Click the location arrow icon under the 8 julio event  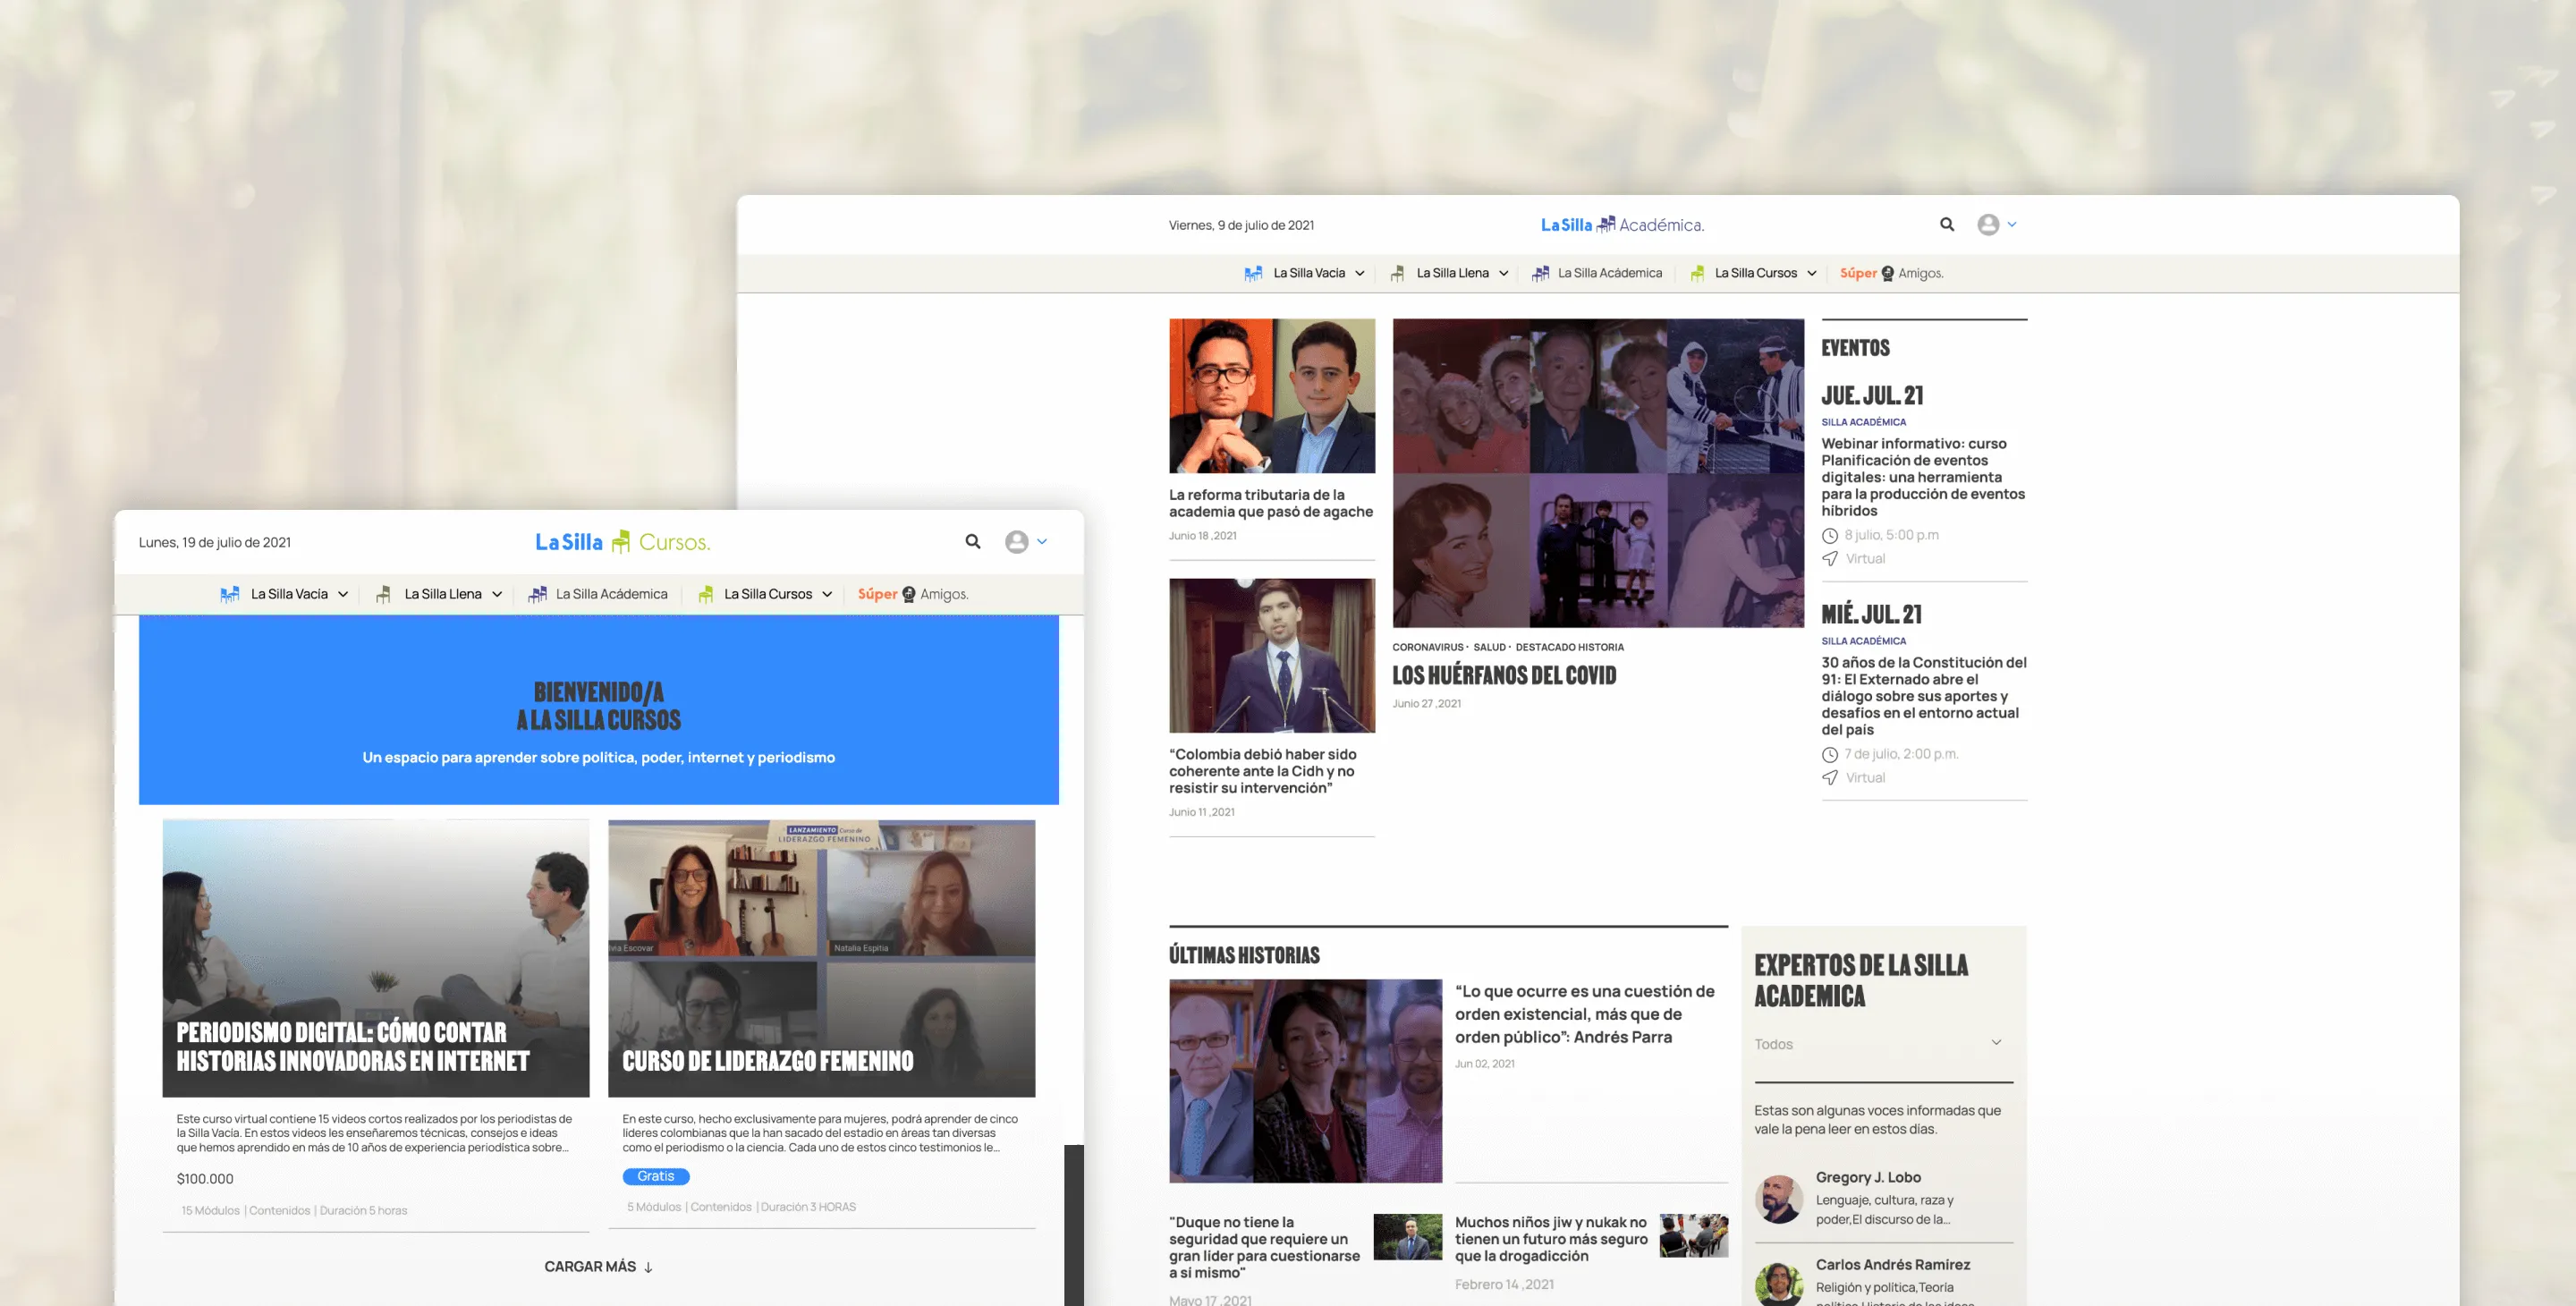[1830, 559]
